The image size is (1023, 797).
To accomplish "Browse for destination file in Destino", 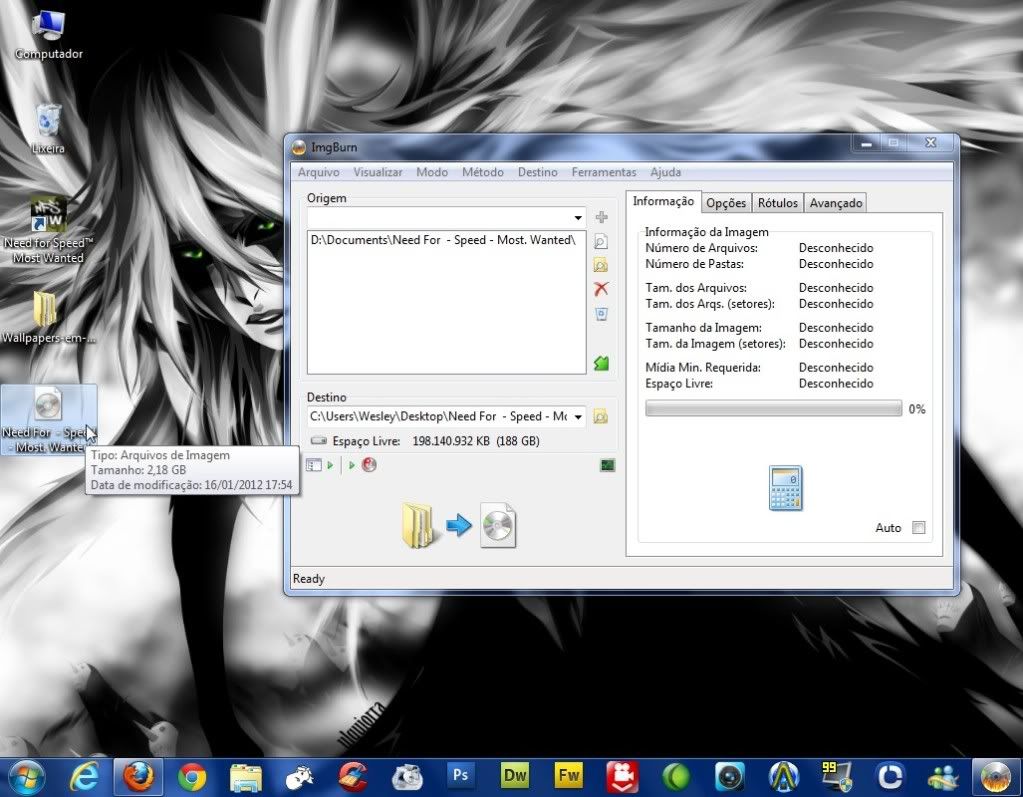I will pos(601,417).
